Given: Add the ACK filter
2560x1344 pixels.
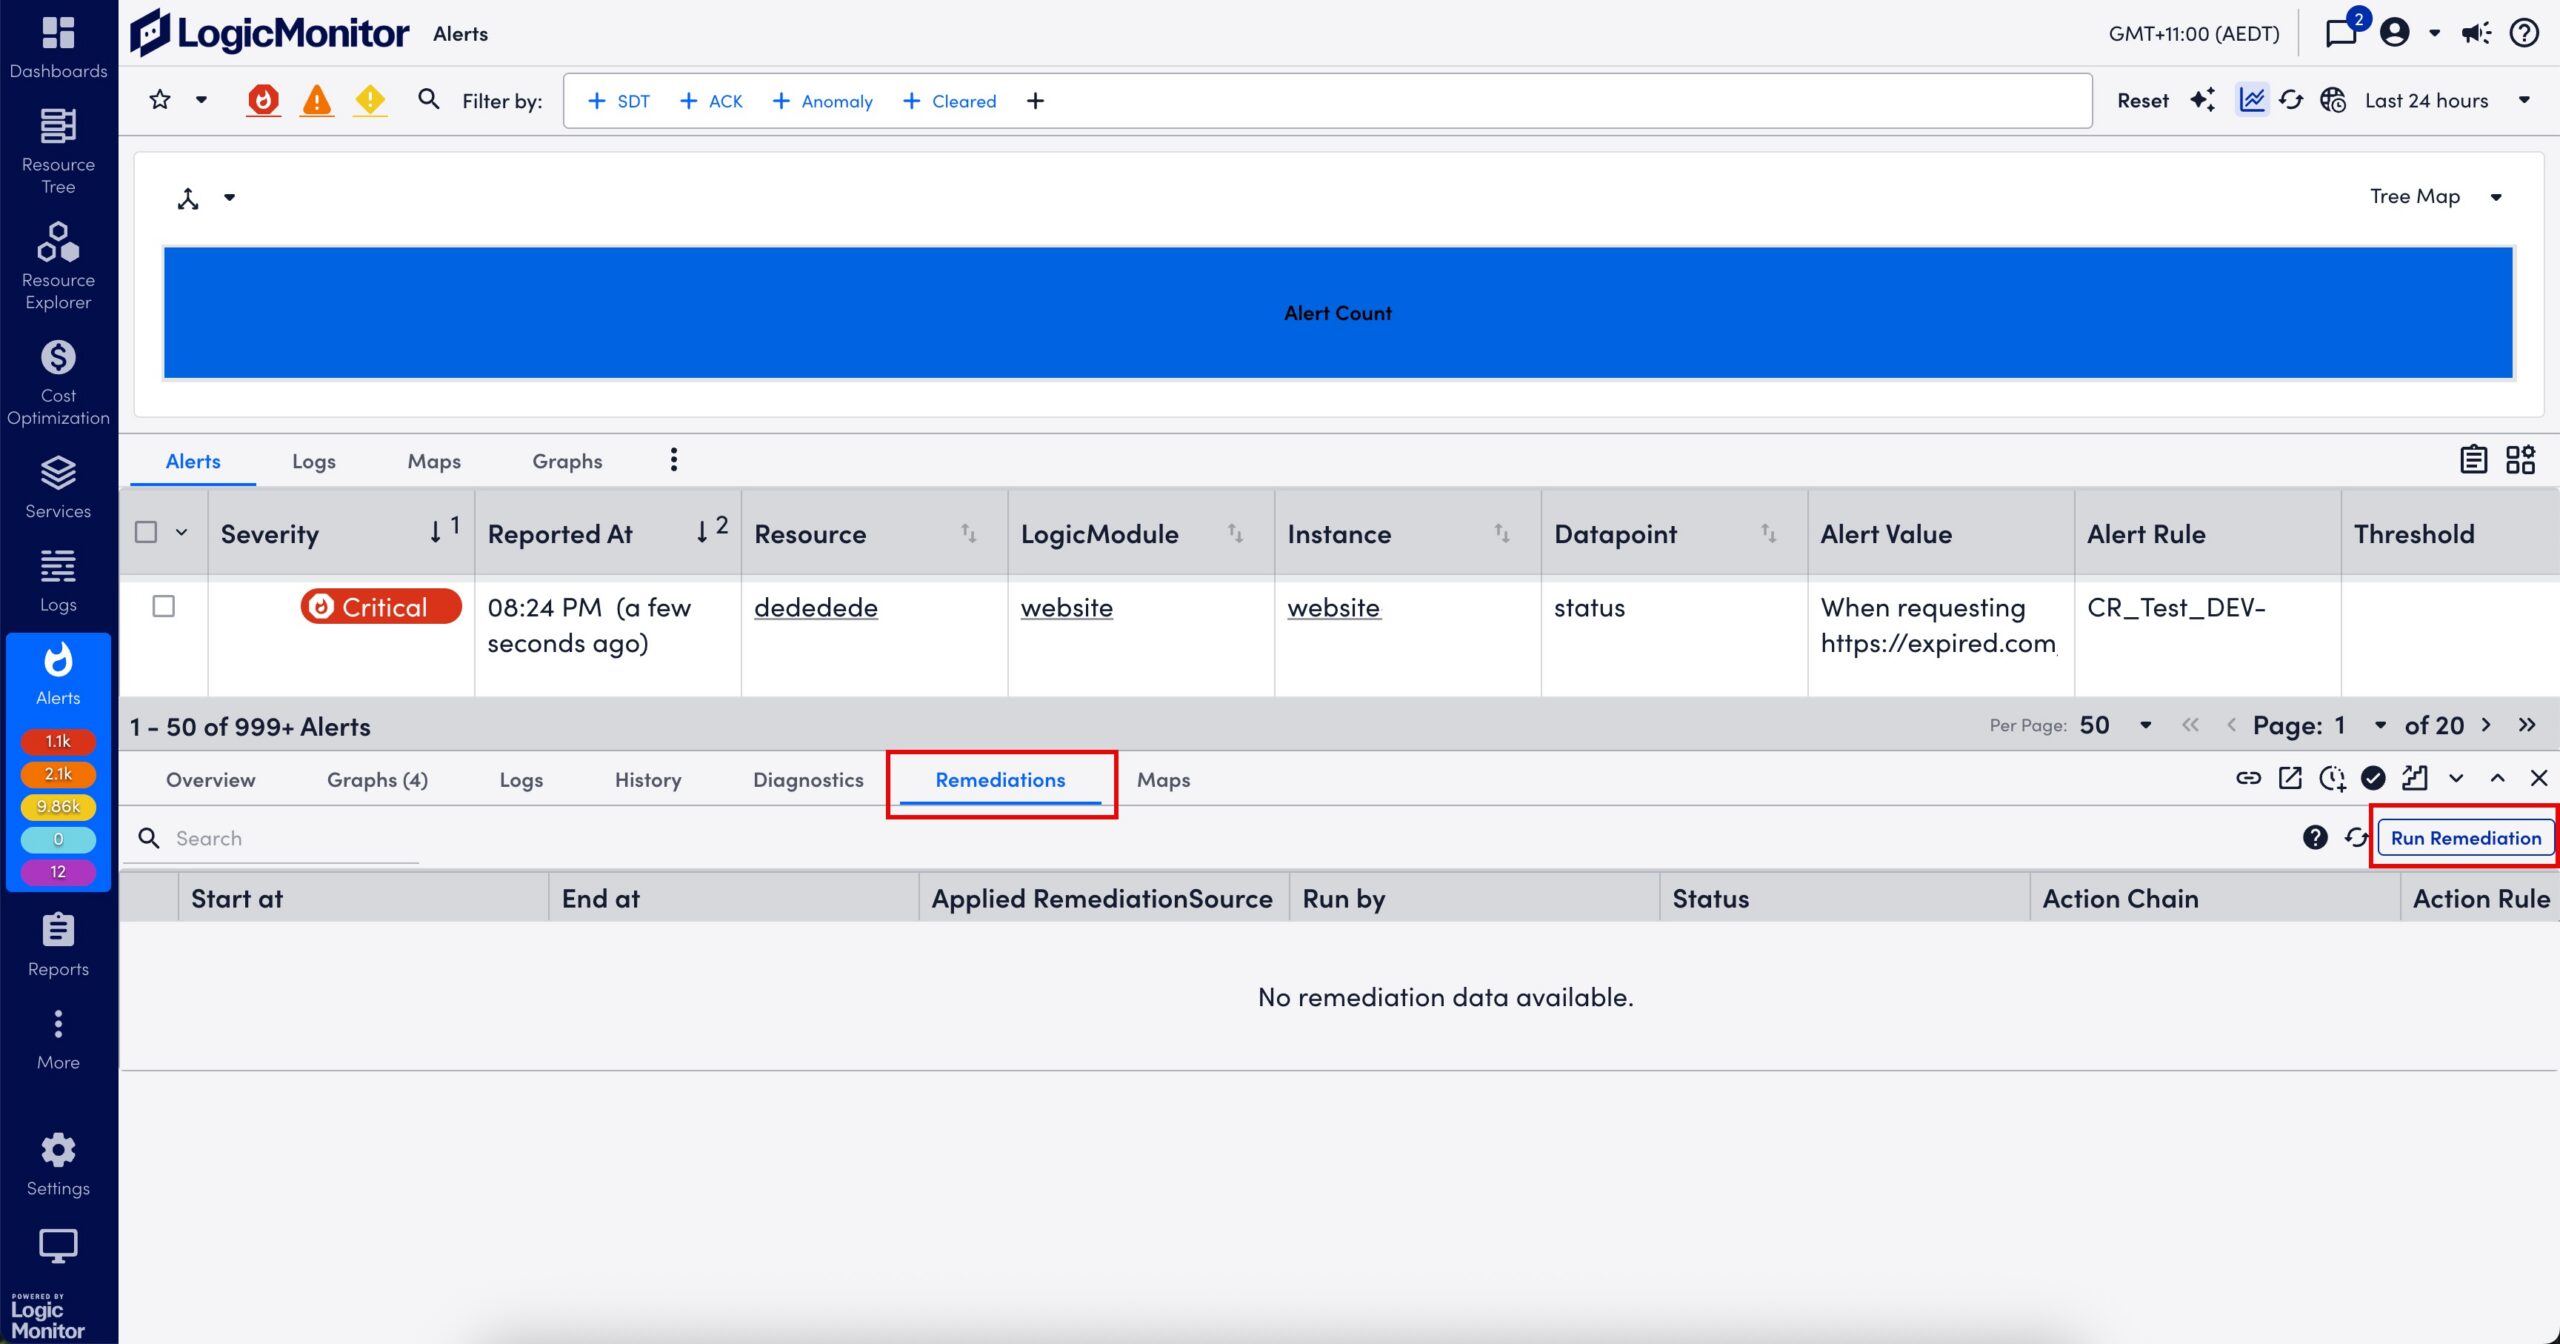Looking at the screenshot, I should 711,101.
